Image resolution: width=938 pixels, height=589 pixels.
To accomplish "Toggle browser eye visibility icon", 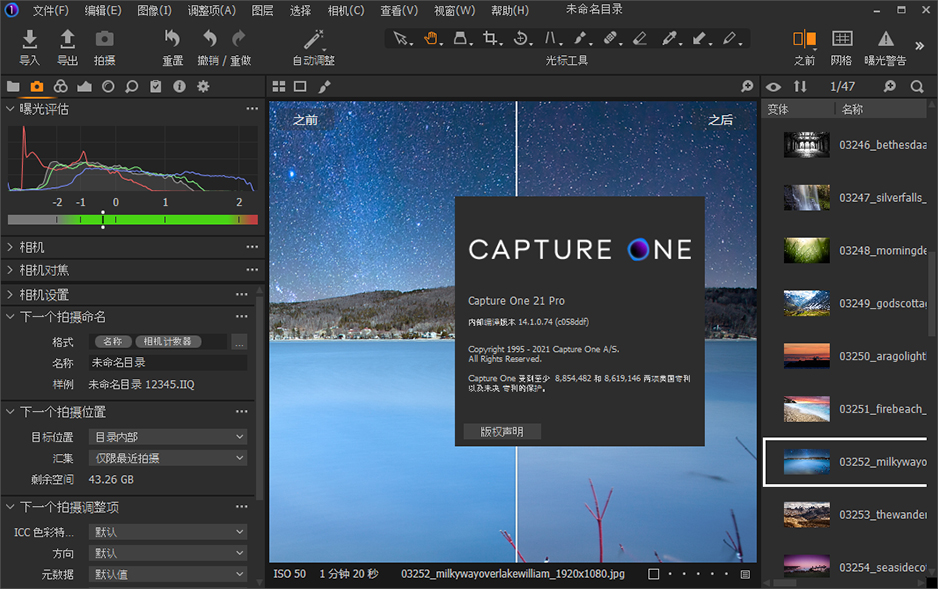I will [773, 87].
